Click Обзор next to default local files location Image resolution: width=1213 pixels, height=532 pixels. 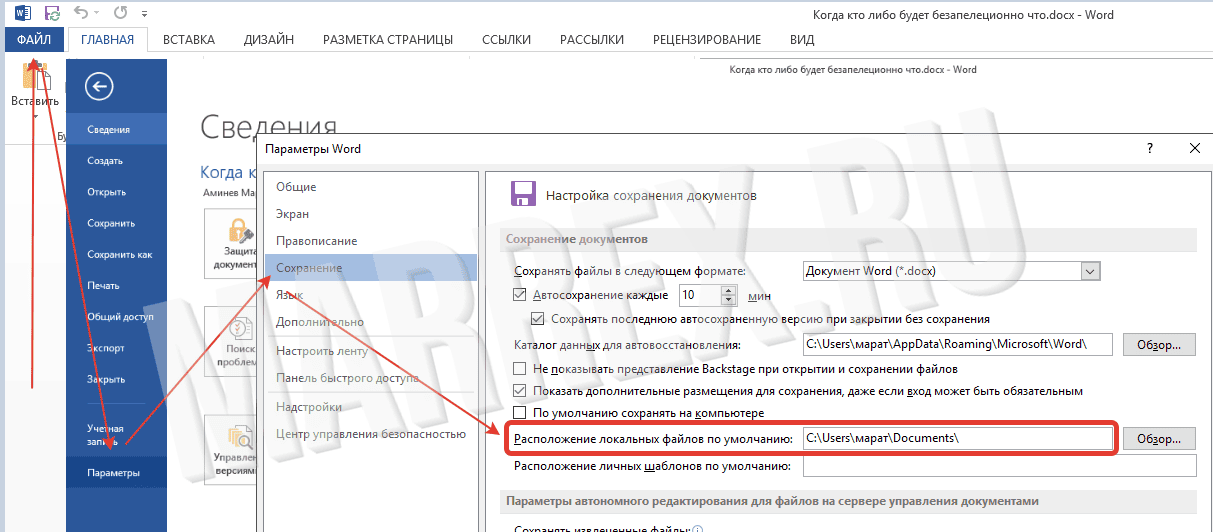pos(1159,439)
